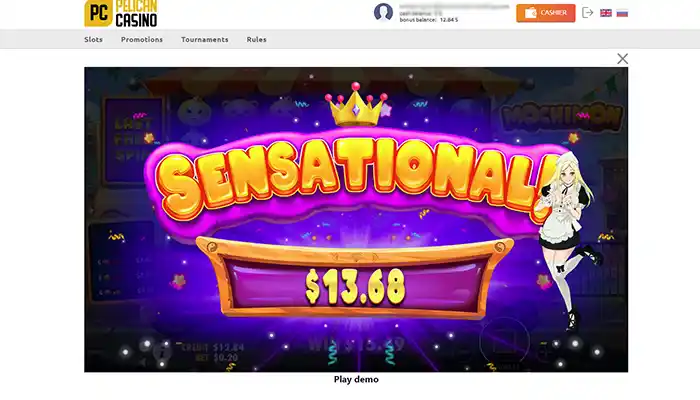Click the Mochimon game title logo

(x=562, y=117)
